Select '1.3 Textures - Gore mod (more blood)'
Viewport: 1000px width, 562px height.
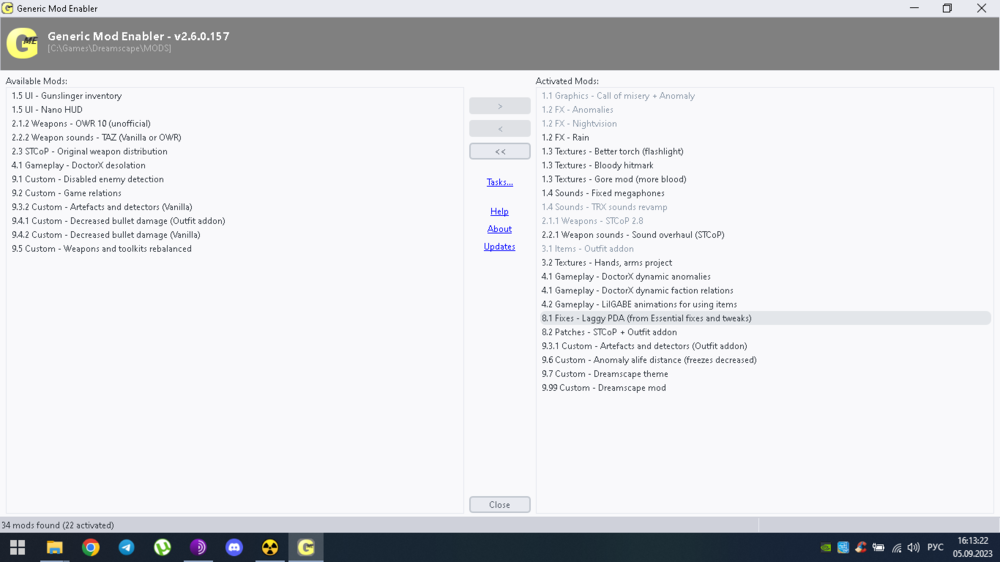point(614,179)
